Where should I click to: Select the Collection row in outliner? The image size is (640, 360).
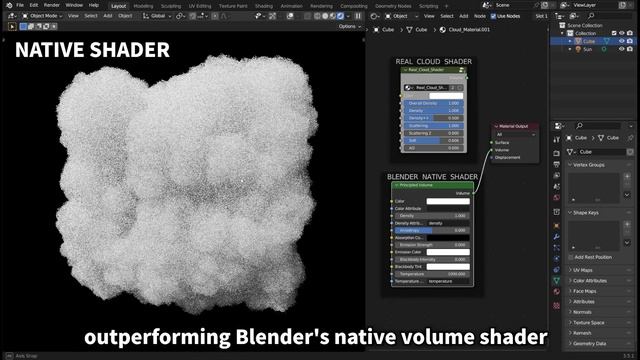tap(585, 33)
